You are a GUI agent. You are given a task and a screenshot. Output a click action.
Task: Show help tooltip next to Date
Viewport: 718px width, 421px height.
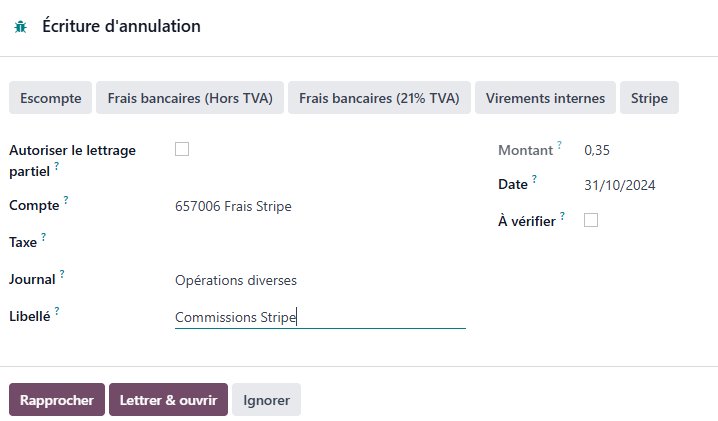534,179
